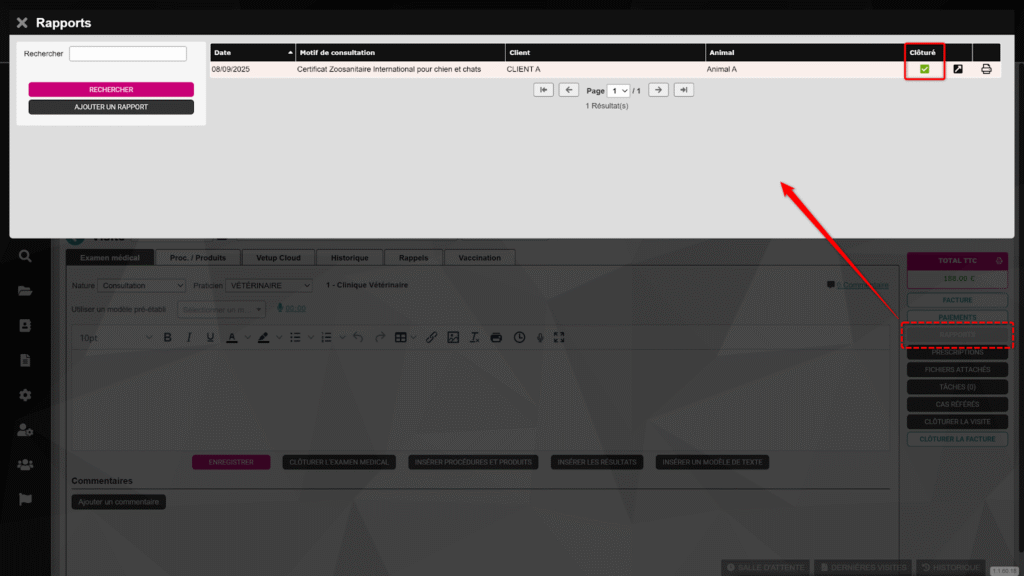This screenshot has height=576, width=1024.
Task: Jump to the last results page
Action: tap(684, 90)
